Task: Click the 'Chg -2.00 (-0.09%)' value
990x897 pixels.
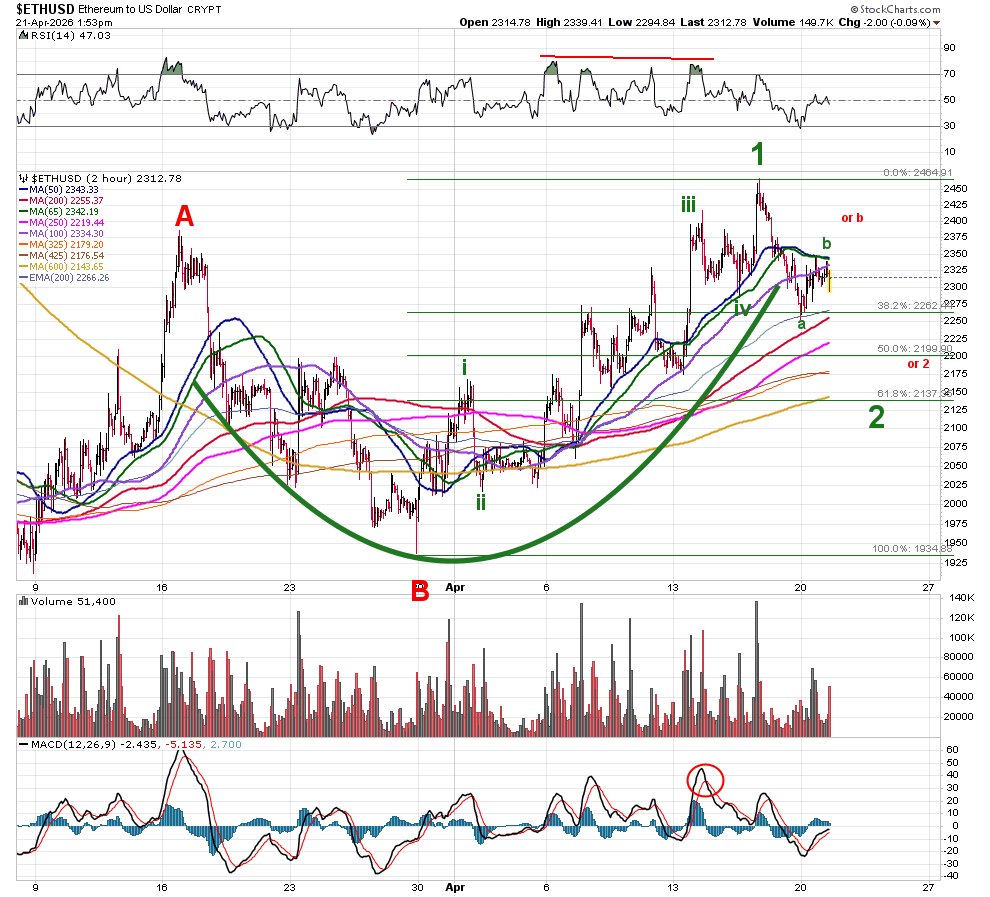Action: [884, 22]
